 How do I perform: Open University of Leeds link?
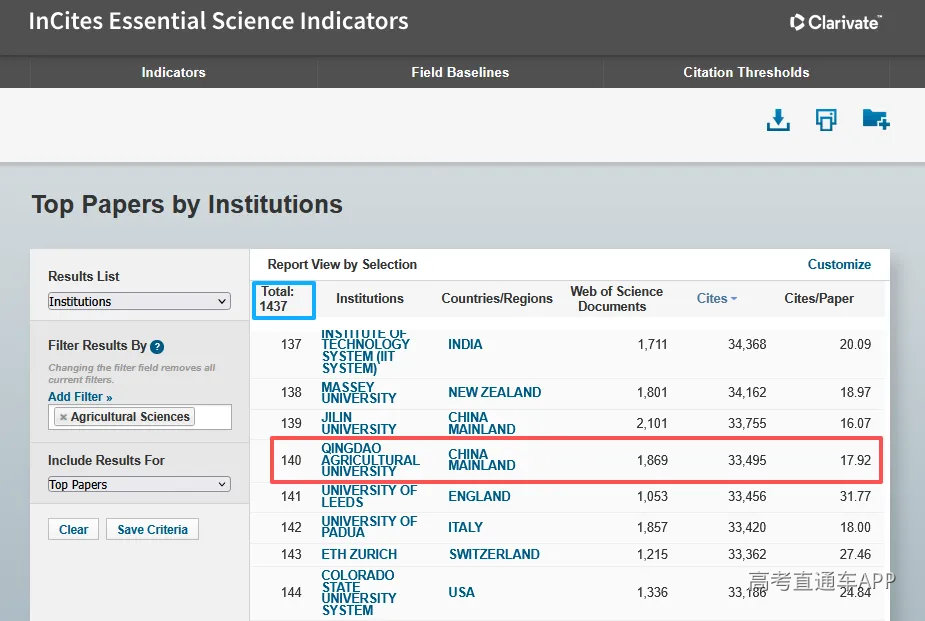click(x=369, y=497)
